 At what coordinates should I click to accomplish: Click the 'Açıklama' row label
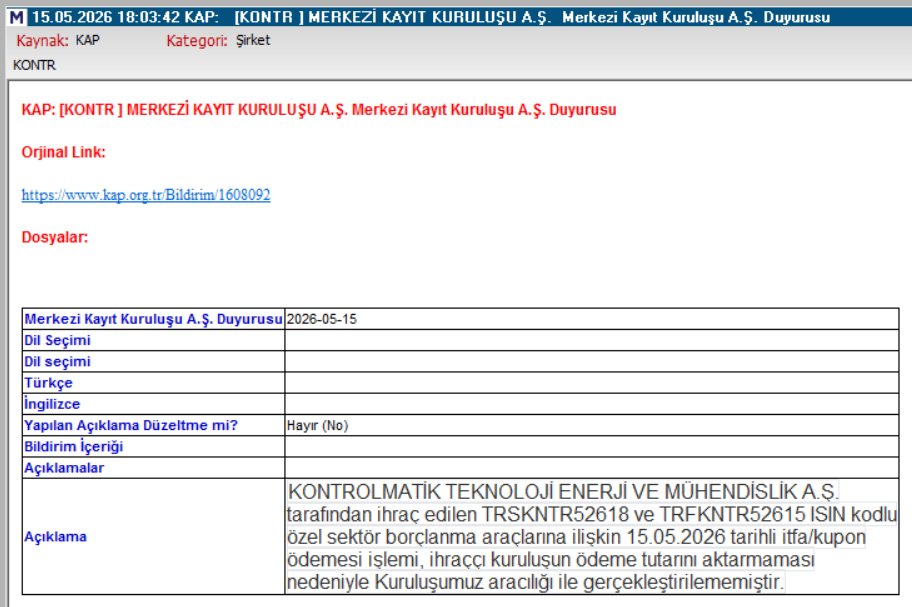click(55, 537)
